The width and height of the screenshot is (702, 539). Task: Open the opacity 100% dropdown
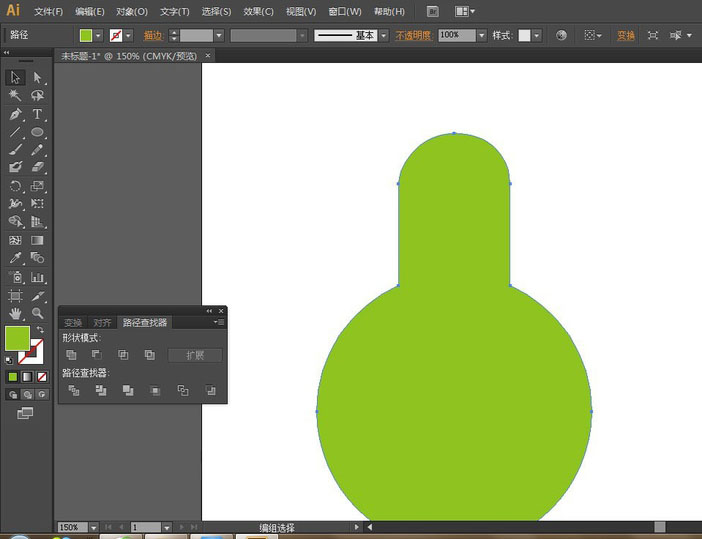click(x=481, y=35)
